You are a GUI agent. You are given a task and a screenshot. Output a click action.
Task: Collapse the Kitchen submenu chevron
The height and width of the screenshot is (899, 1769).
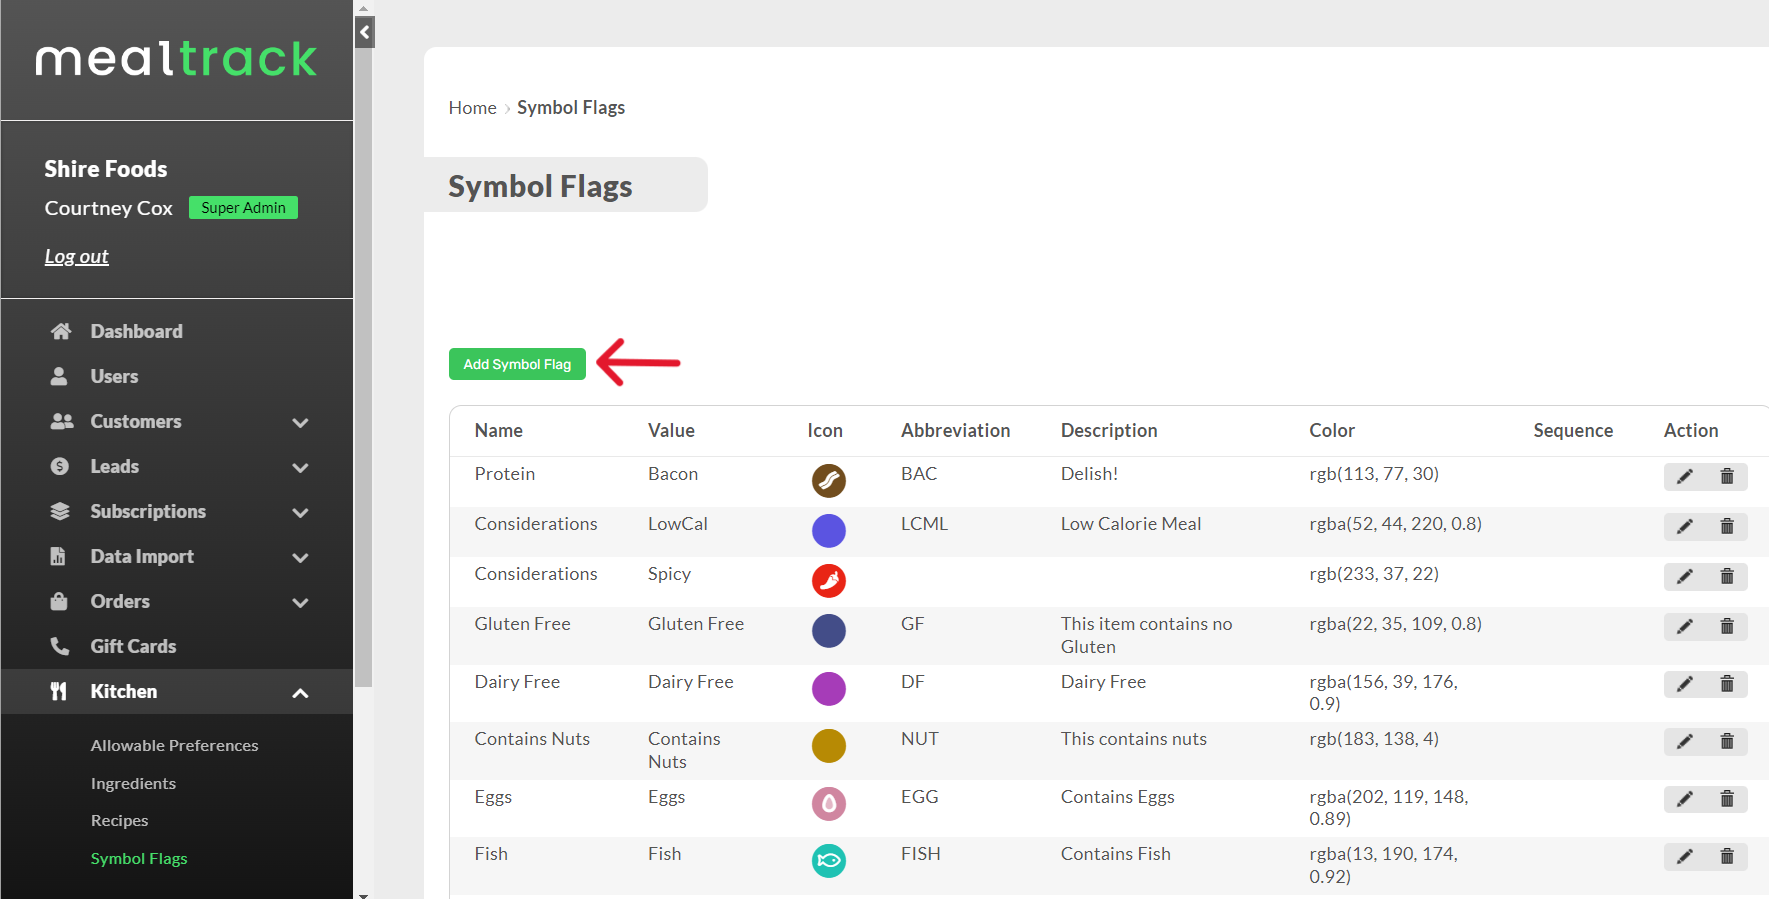pos(300,693)
